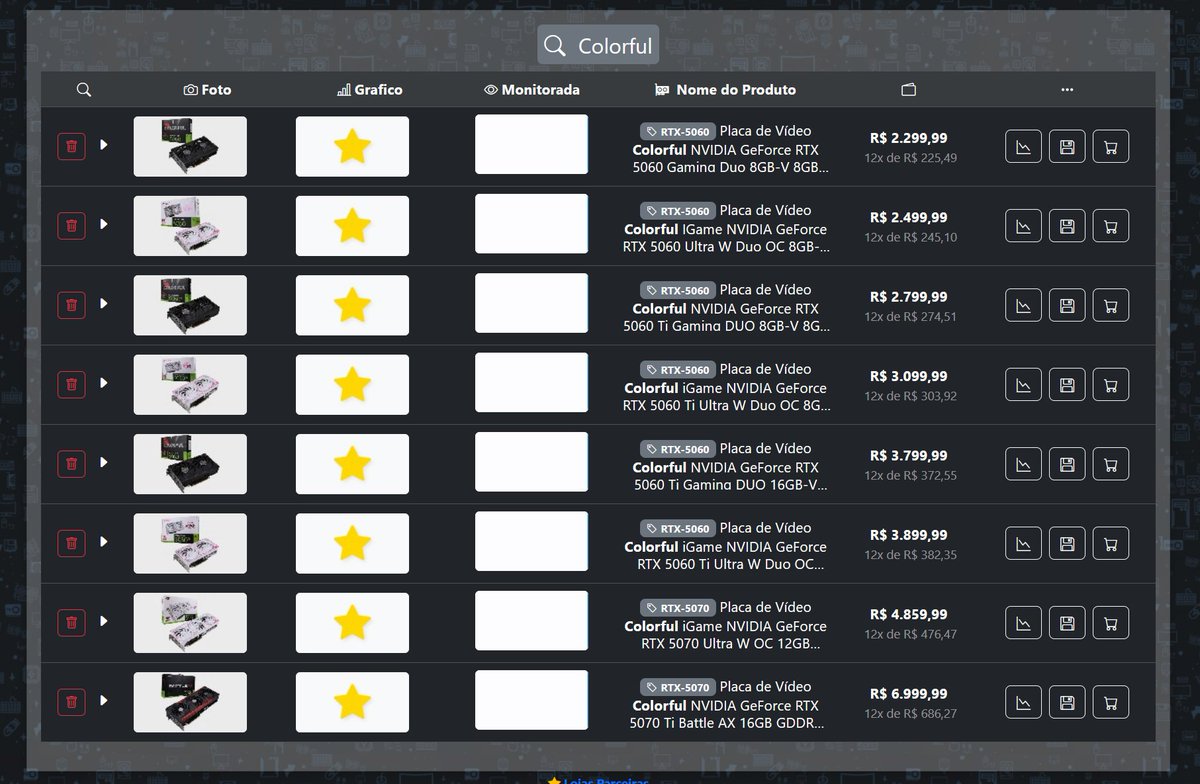Toggle Monitorada box for R$ 2.299,99 item
The height and width of the screenshot is (784, 1200).
click(531, 145)
